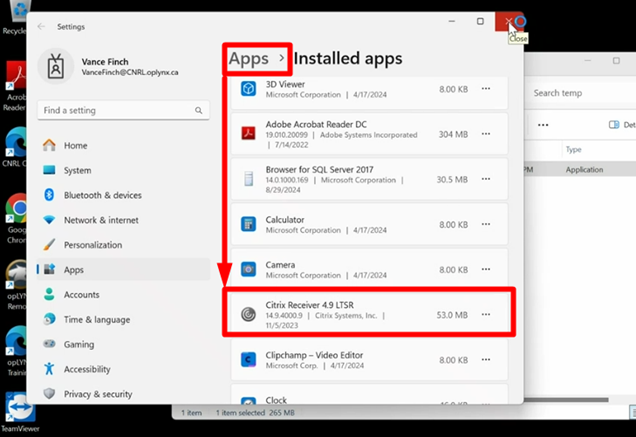
Task: Click the Find a setting search box
Action: pos(122,110)
